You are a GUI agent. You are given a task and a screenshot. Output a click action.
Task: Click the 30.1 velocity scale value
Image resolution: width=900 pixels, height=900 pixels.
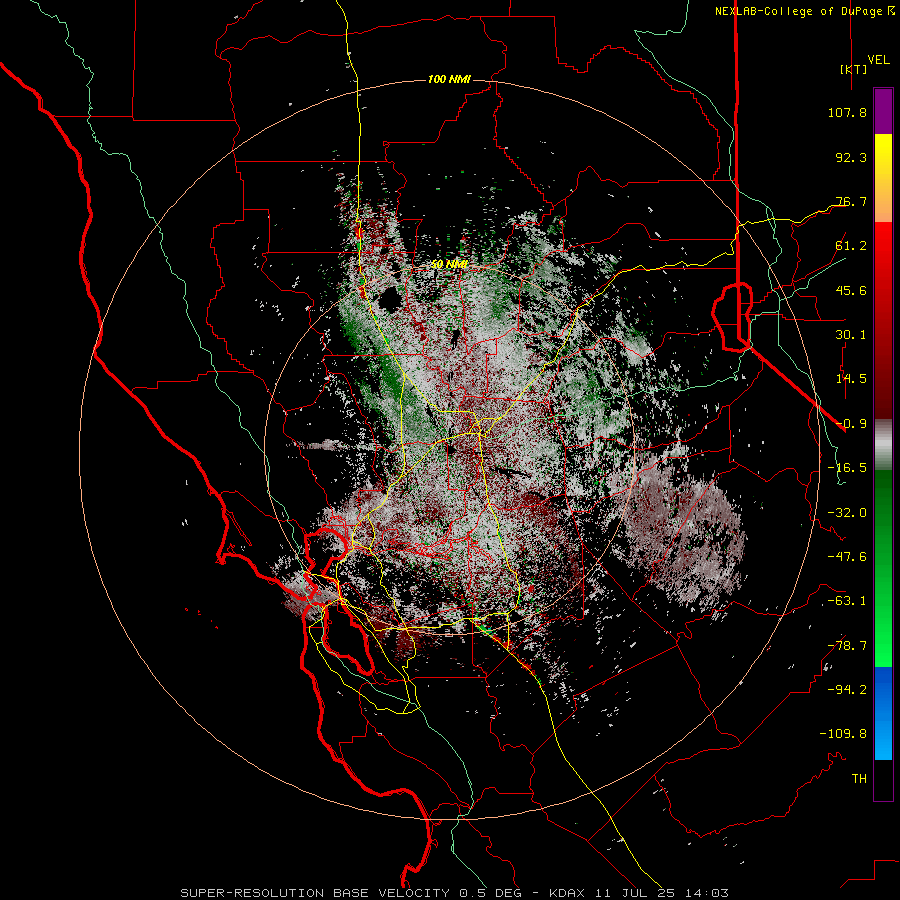[x=851, y=335]
